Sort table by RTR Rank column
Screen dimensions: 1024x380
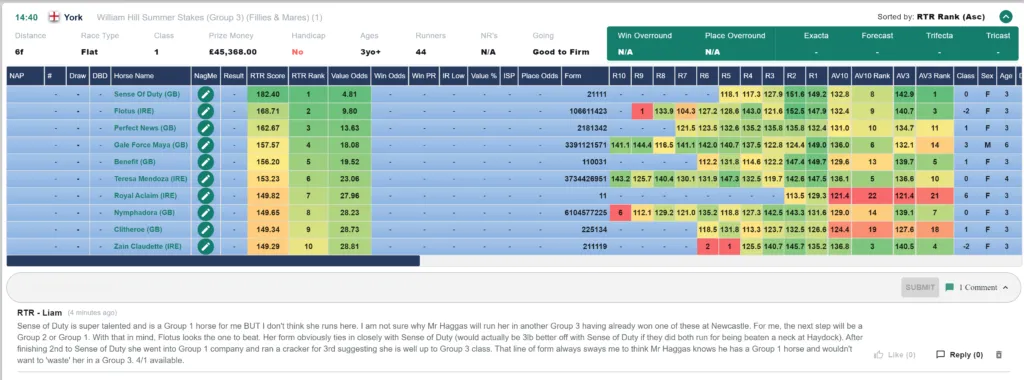click(x=308, y=76)
